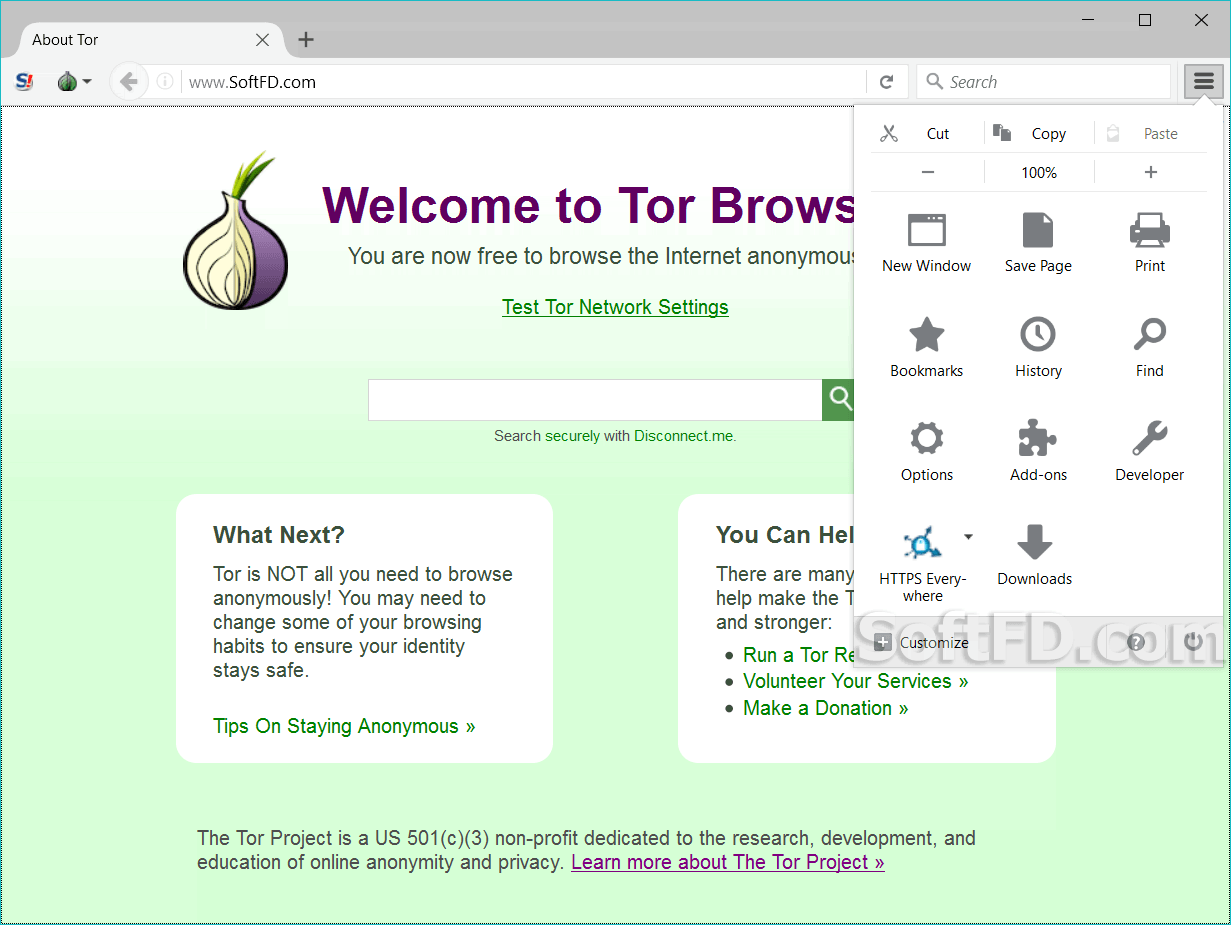Open the hamburger menu button
Screen dimensions: 1231x925
pyautogui.click(x=1204, y=81)
